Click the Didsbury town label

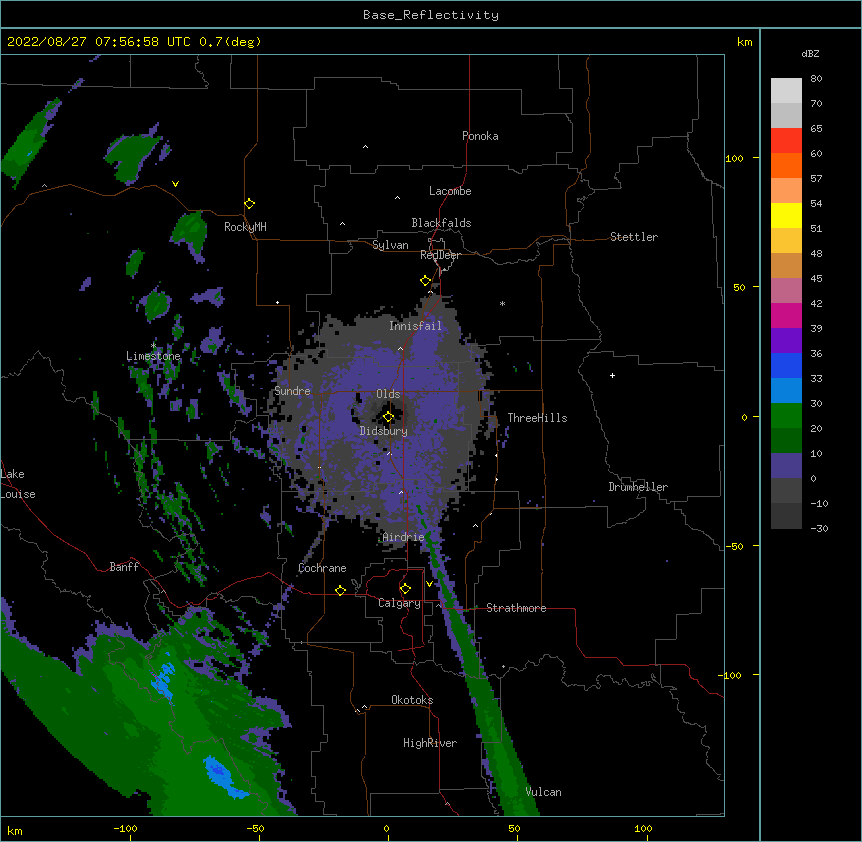coord(384,431)
